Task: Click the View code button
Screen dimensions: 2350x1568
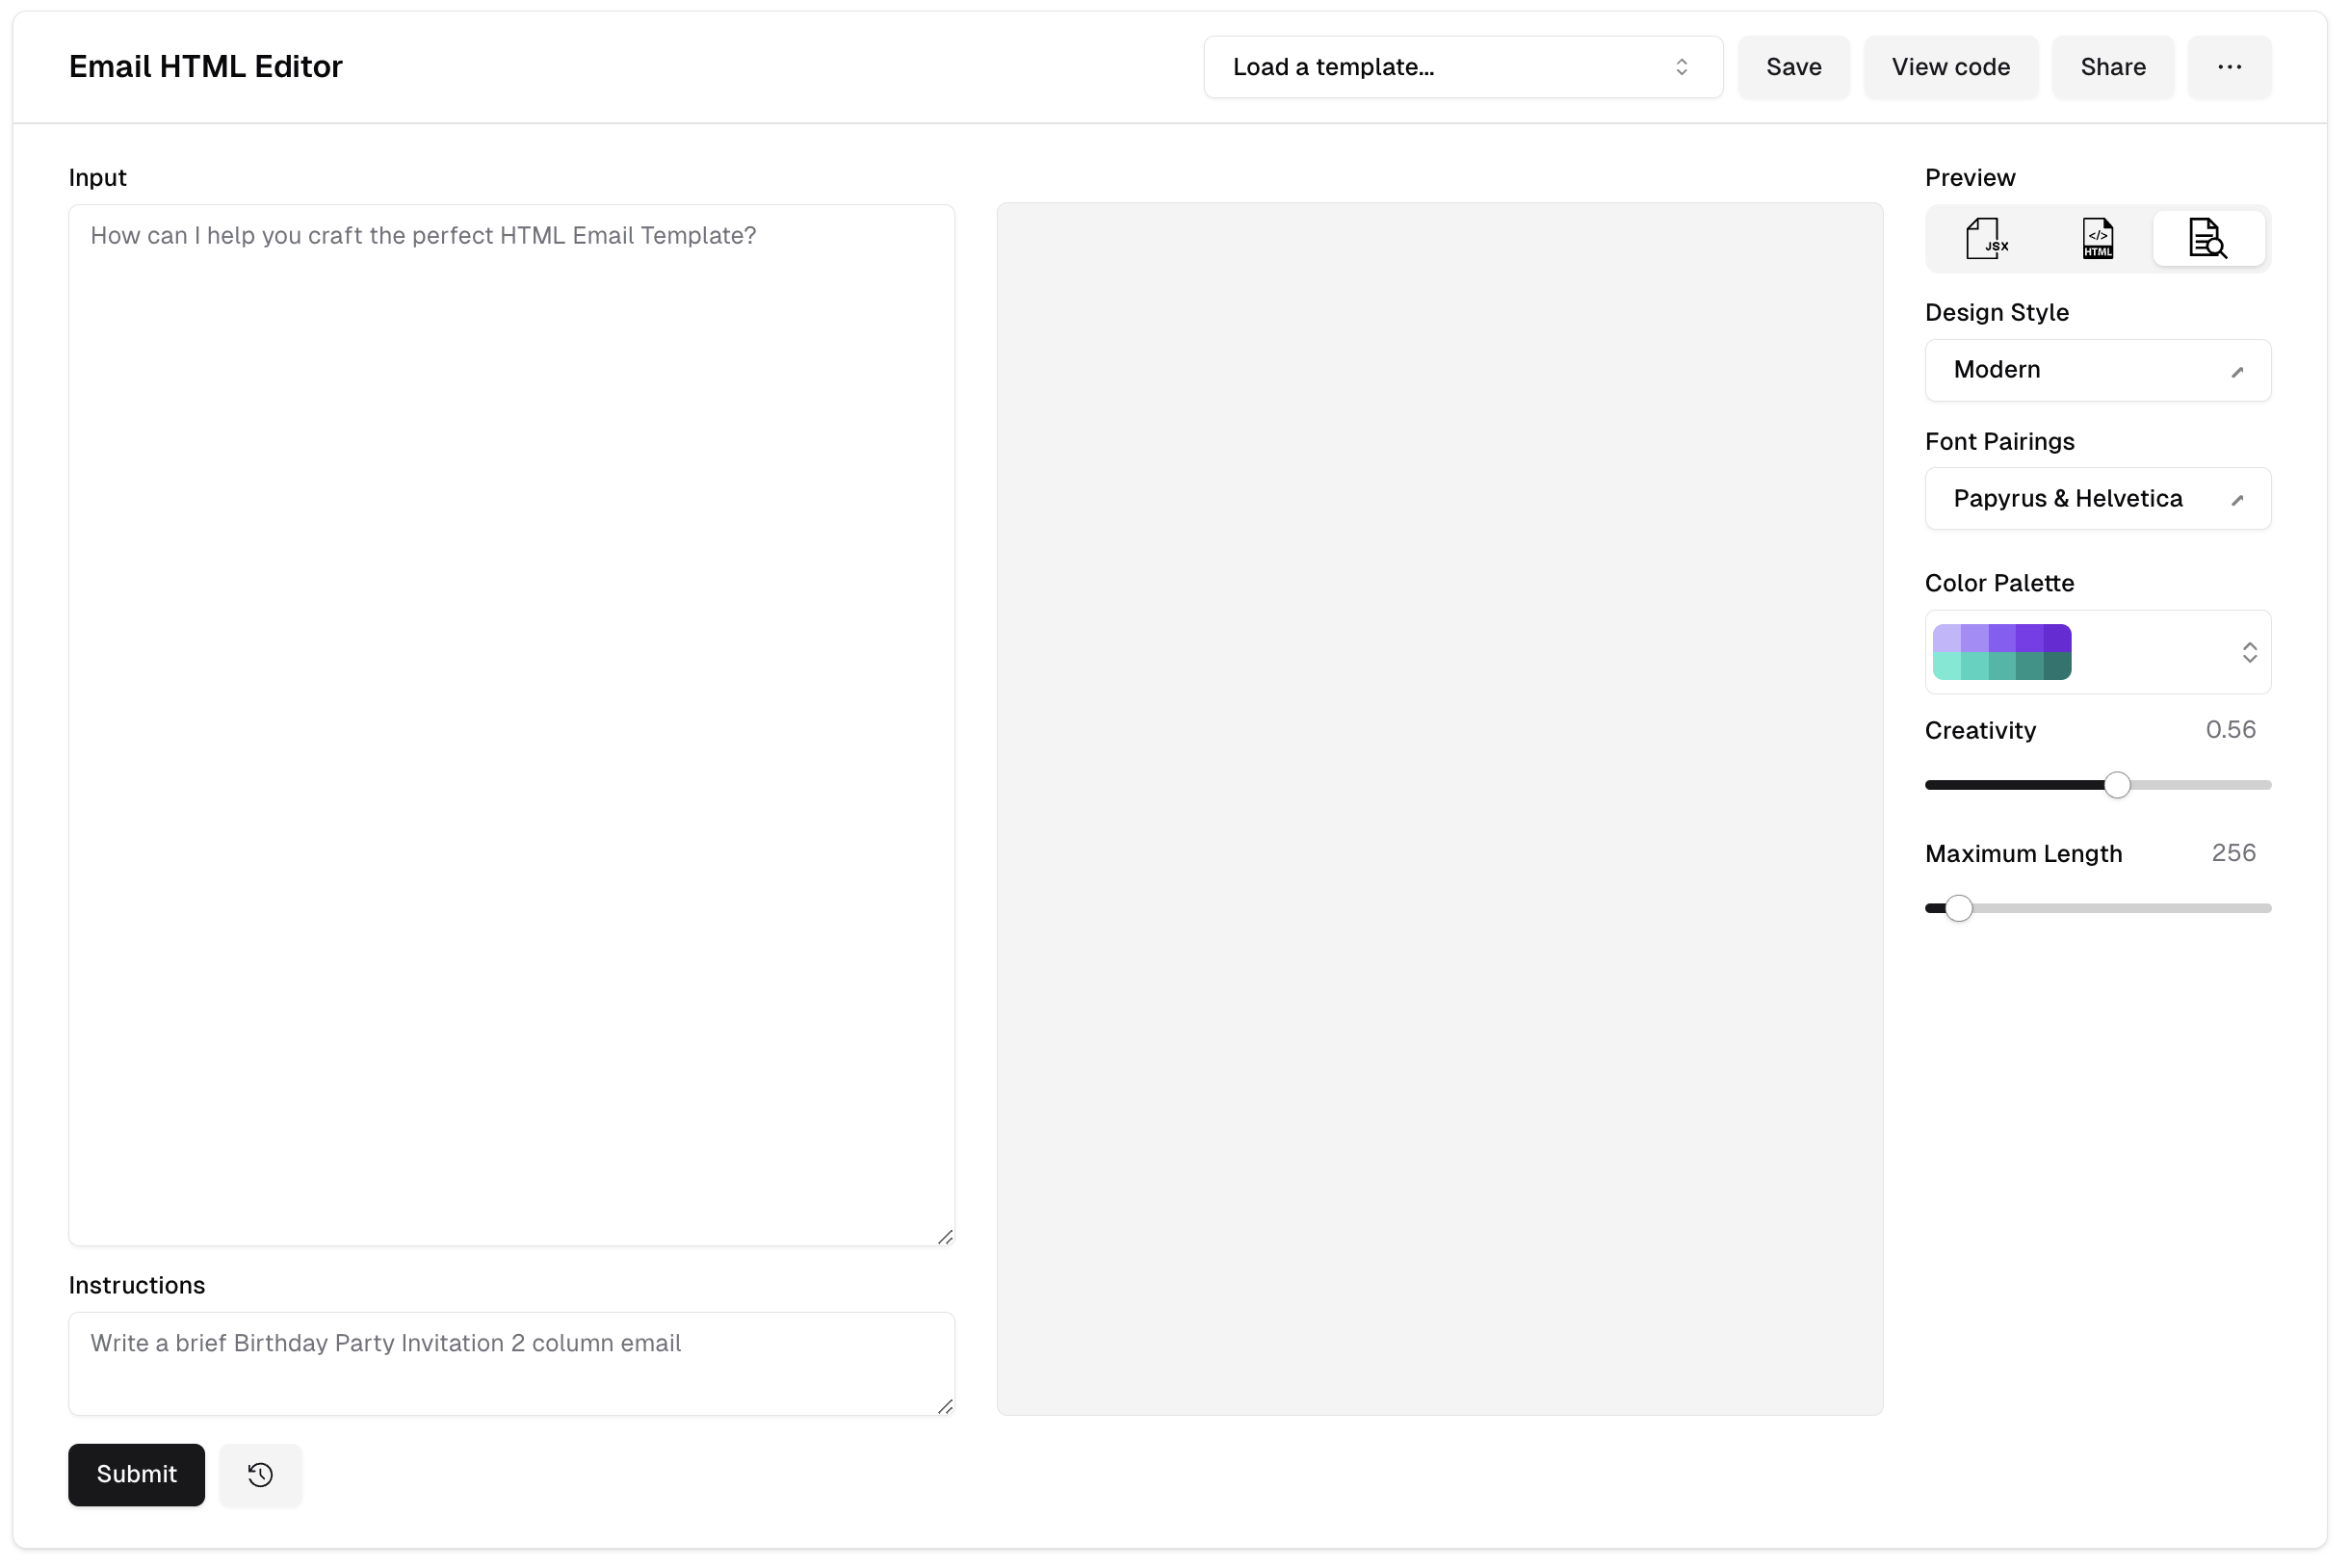Action: click(1950, 67)
